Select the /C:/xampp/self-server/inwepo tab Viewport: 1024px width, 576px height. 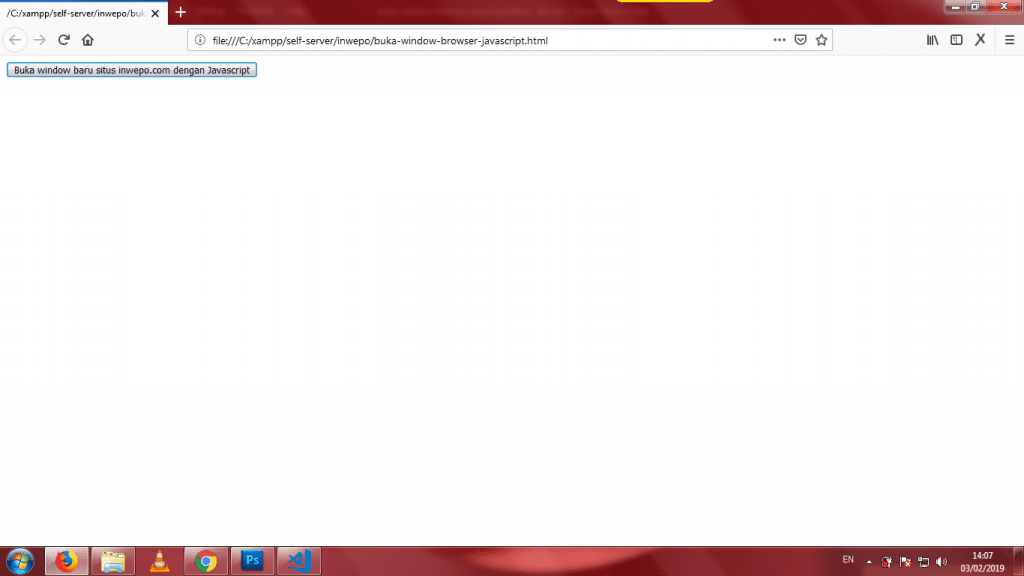(x=83, y=13)
